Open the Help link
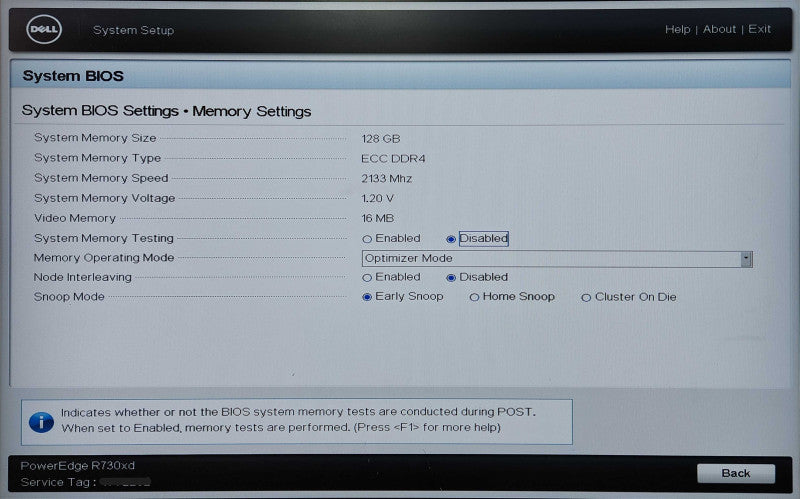Image resolution: width=800 pixels, height=499 pixels. click(x=678, y=30)
